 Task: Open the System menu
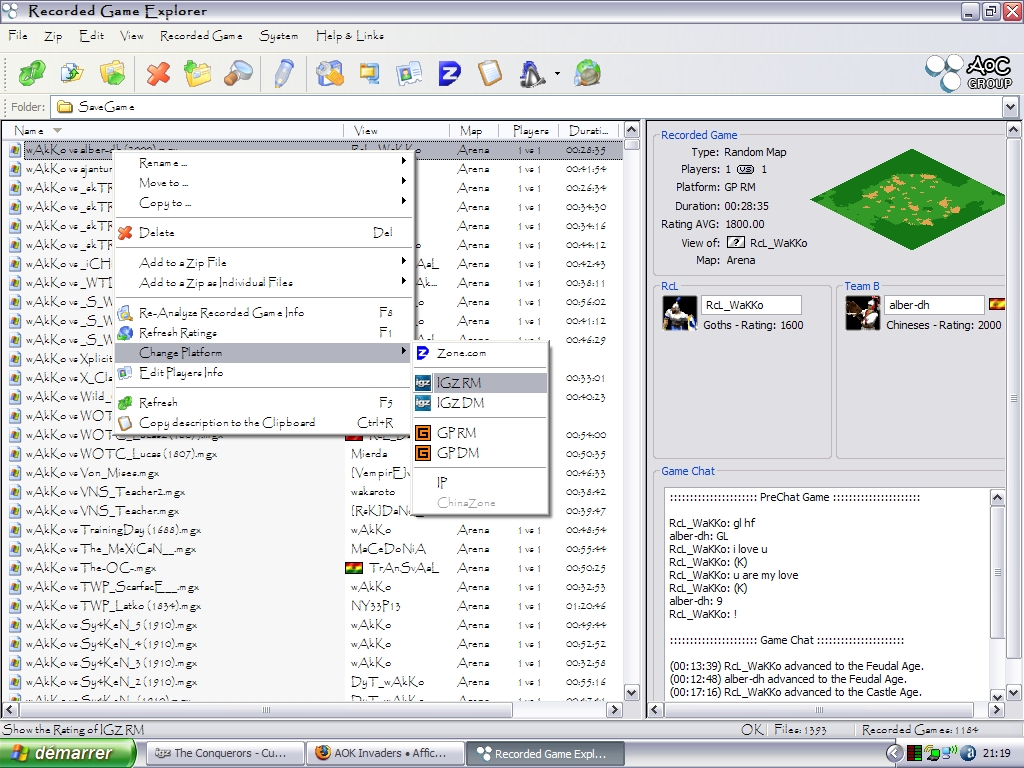(279, 35)
